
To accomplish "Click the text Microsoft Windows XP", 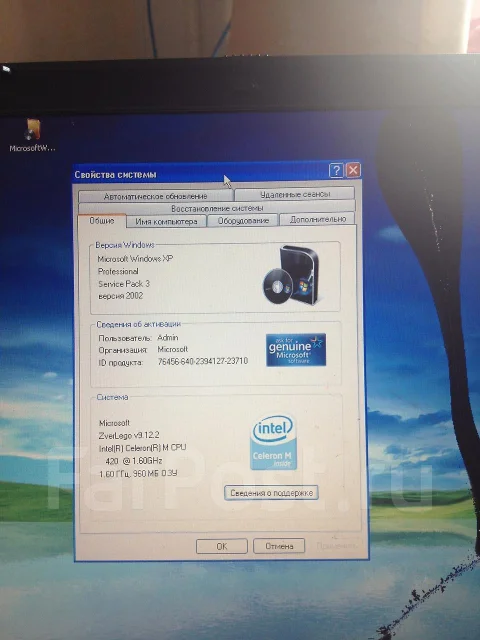I will (x=135, y=259).
